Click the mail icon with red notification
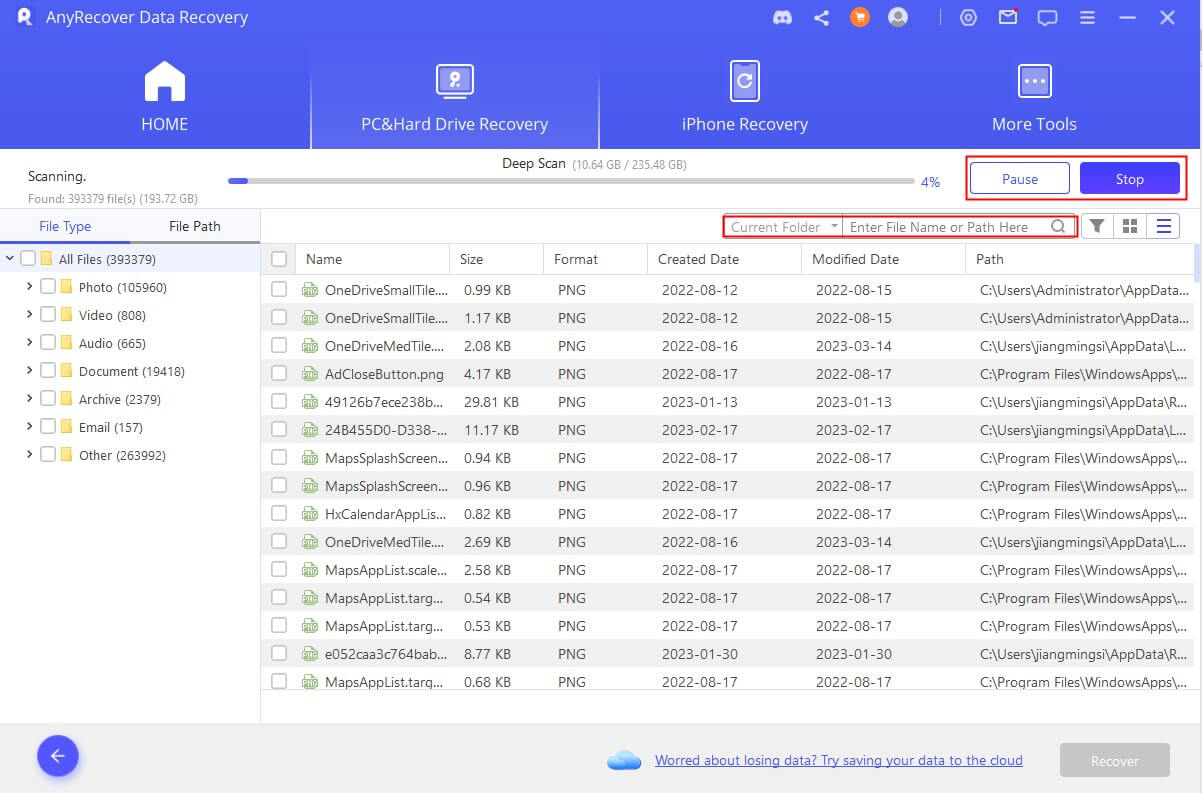Viewport: 1202px width, 793px height. click(1008, 18)
